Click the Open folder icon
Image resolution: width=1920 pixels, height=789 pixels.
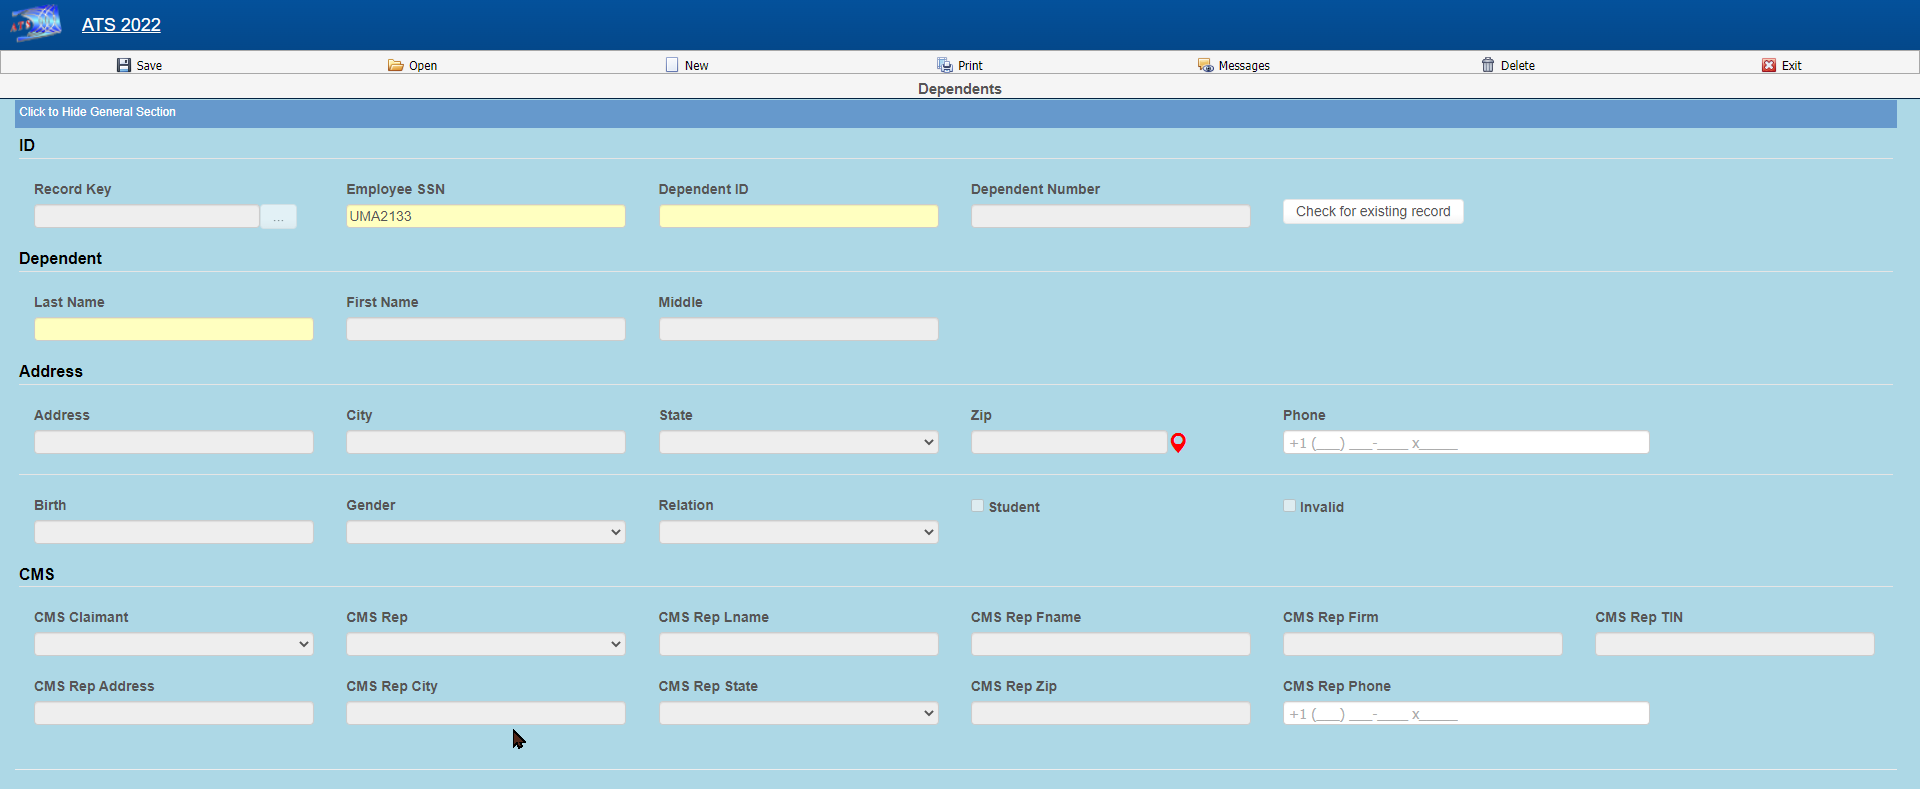tap(395, 65)
